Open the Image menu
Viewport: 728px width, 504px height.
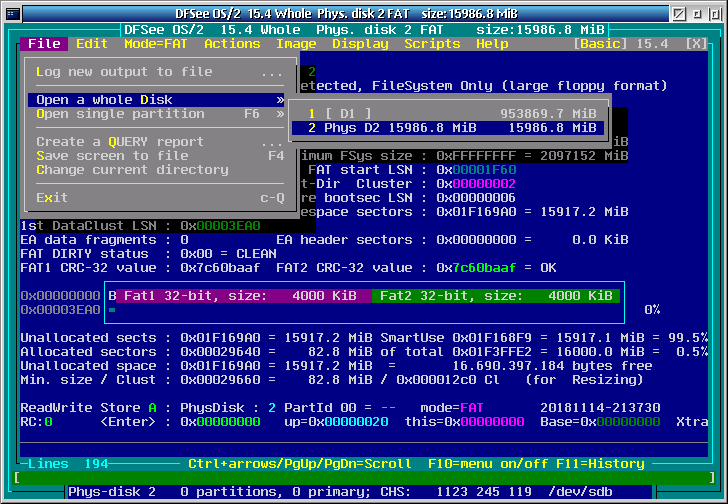[x=296, y=44]
